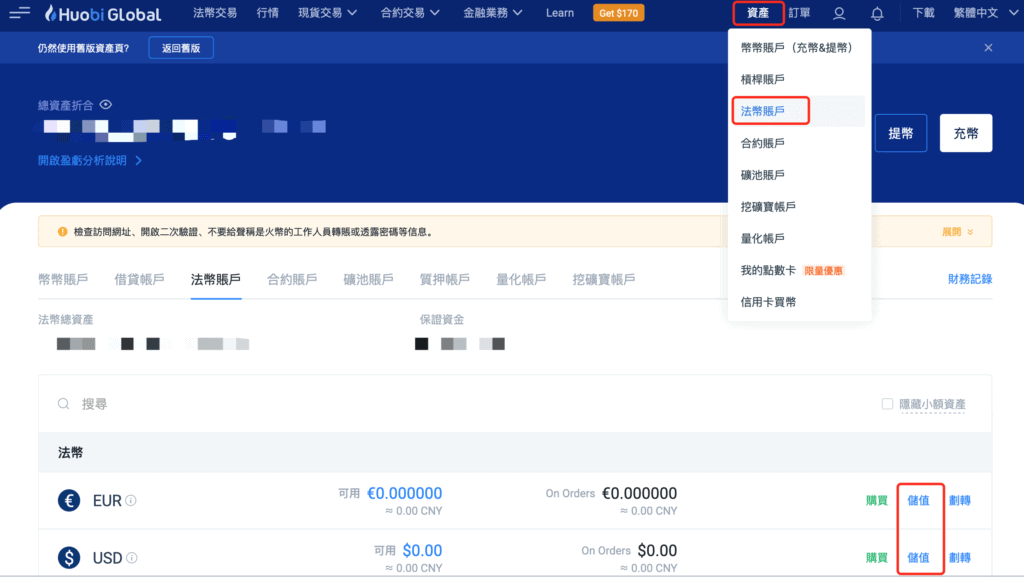1024x577 pixels.
Task: Click 劃轉 in the EUR row
Action: click(x=960, y=501)
